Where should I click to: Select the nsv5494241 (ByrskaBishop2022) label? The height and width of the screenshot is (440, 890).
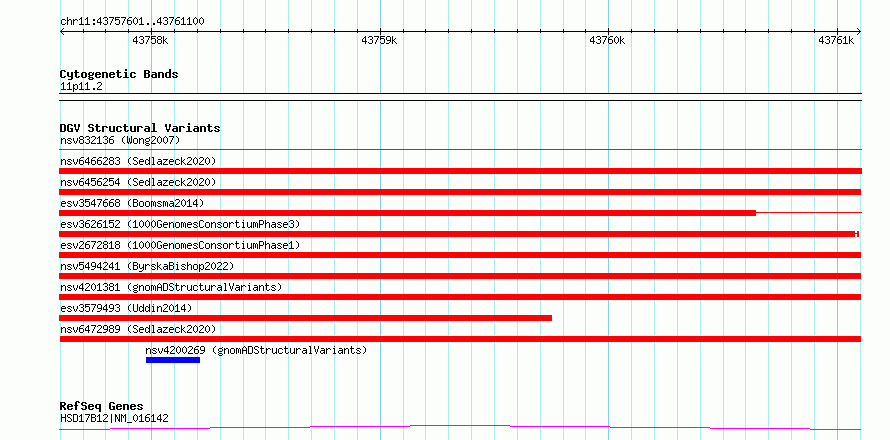coord(147,266)
